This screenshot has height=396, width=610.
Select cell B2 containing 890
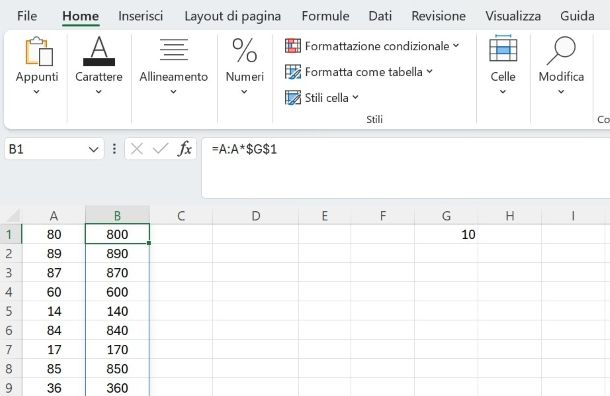tap(117, 254)
